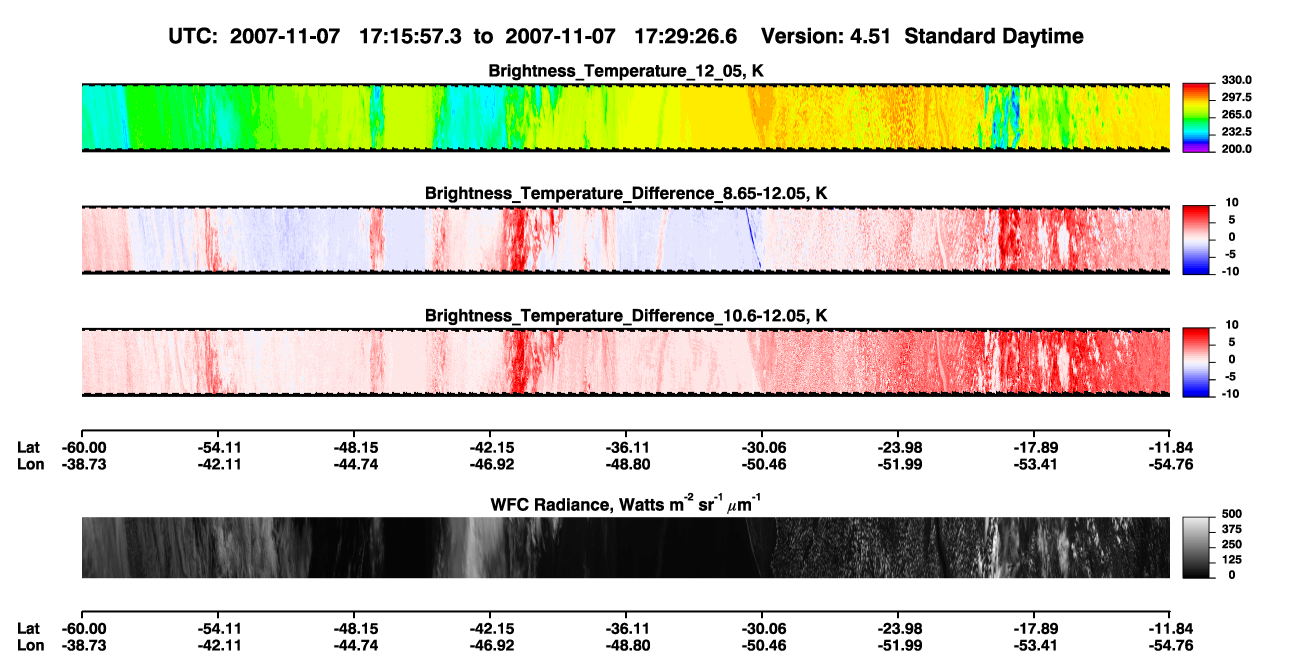Click the 250 label on WFC colorbar
This screenshot has width=1300, height=667.
pos(1234,544)
